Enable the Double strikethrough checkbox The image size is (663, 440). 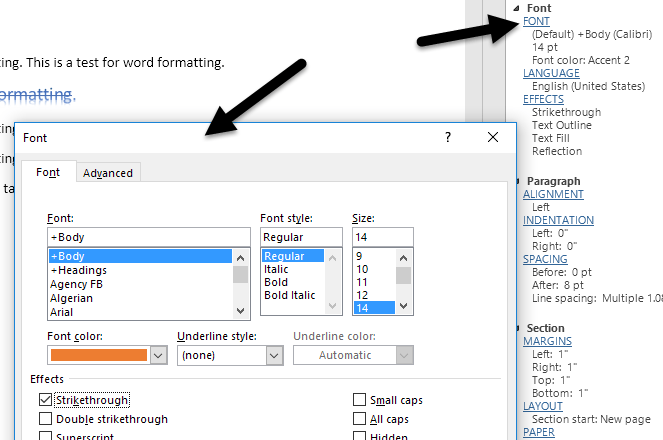(x=45, y=419)
